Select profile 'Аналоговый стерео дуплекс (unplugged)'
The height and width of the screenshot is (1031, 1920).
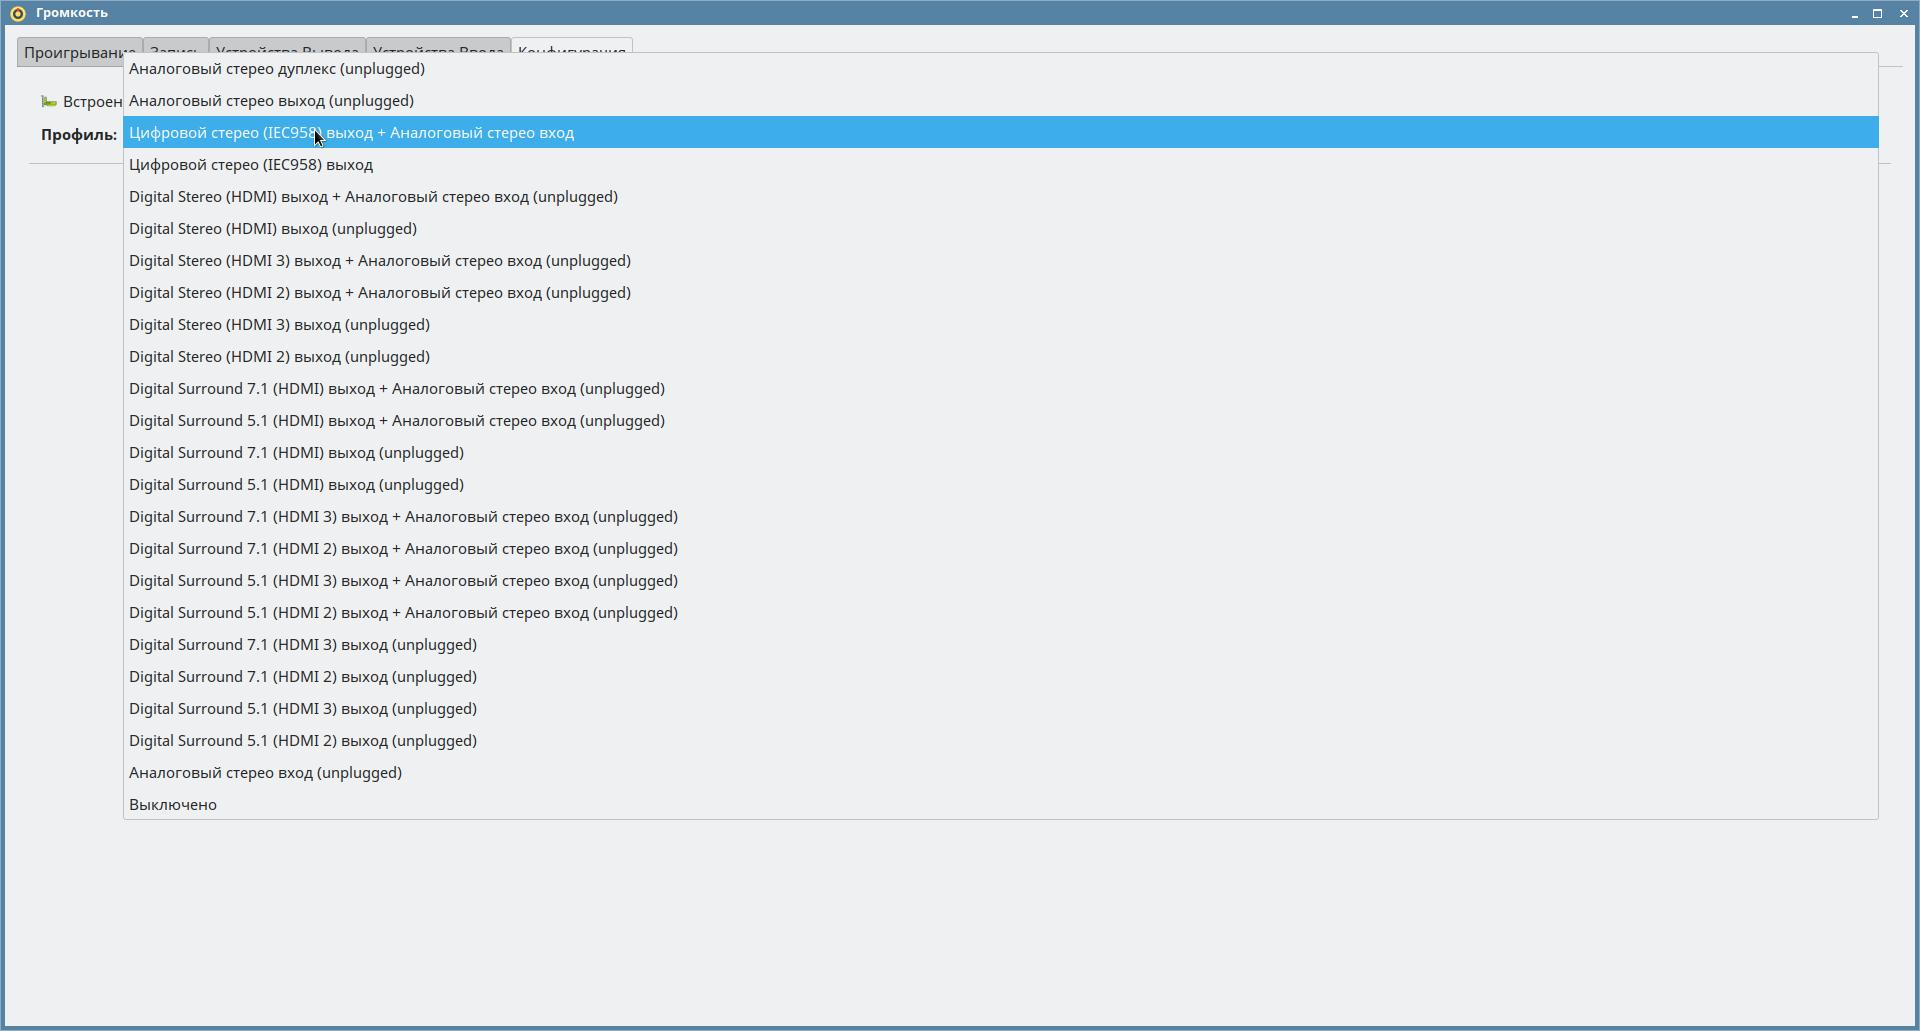pos(1000,69)
